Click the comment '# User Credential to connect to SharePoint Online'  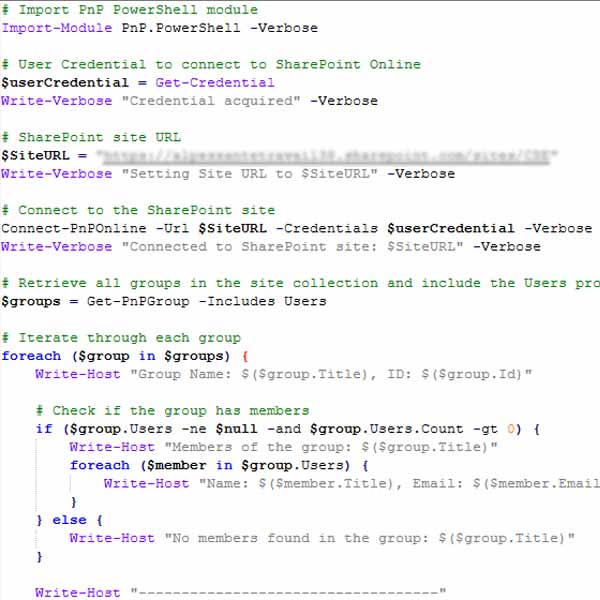coord(211,64)
